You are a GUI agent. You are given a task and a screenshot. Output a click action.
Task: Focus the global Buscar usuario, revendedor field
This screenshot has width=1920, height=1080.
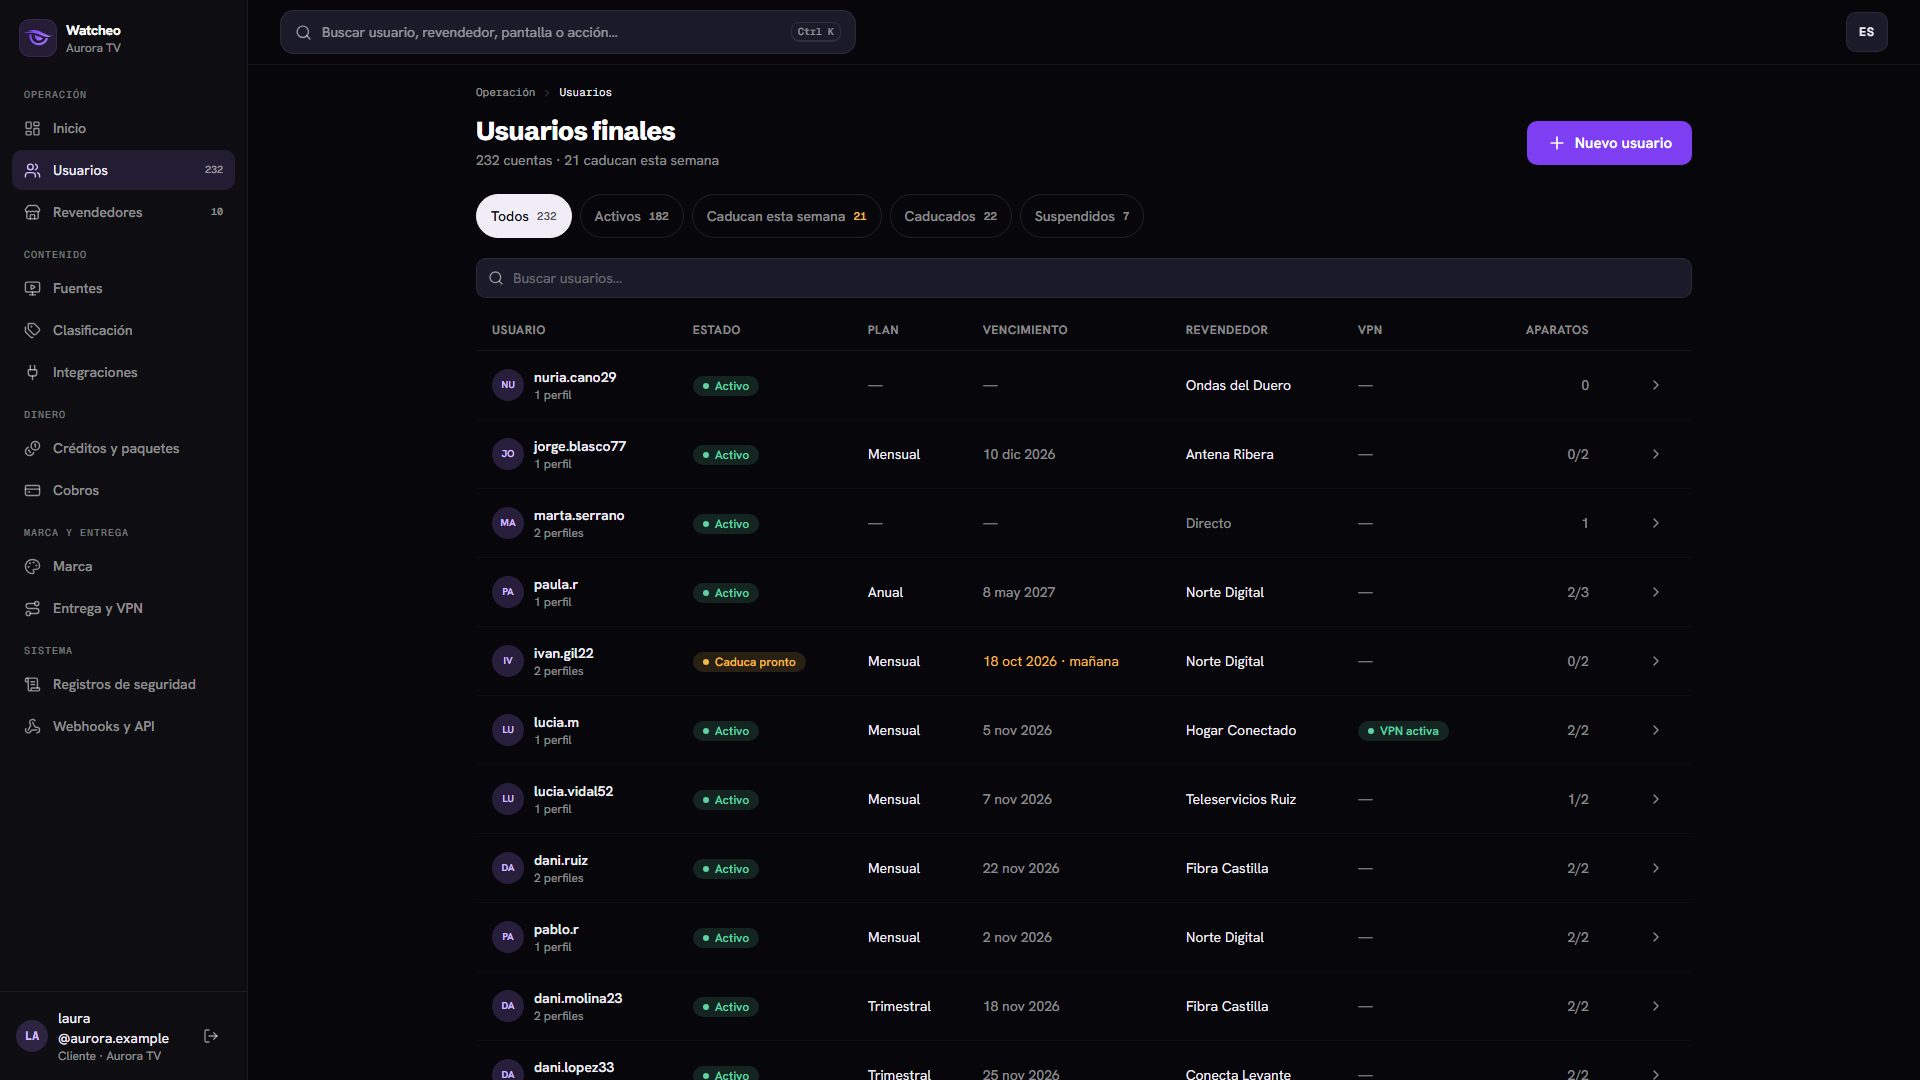[567, 32]
